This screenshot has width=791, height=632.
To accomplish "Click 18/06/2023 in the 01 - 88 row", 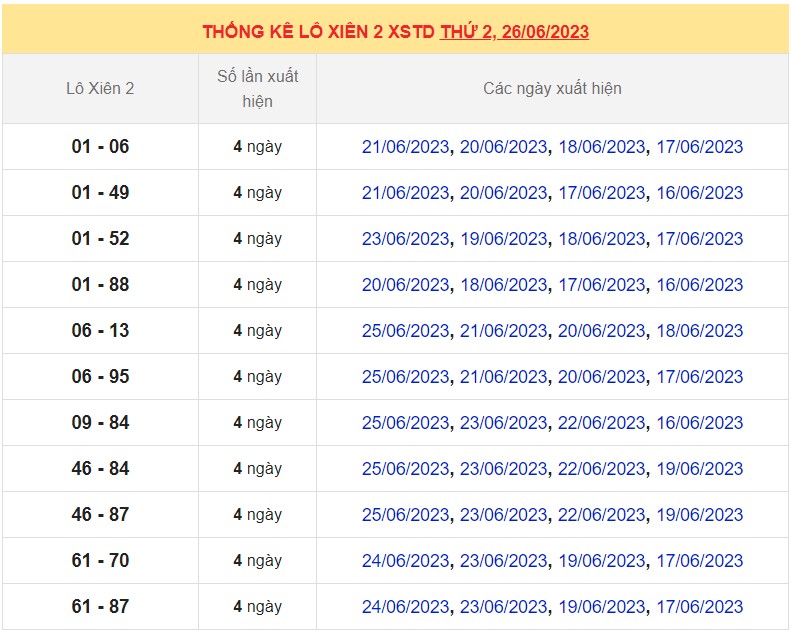I will pos(503,285).
